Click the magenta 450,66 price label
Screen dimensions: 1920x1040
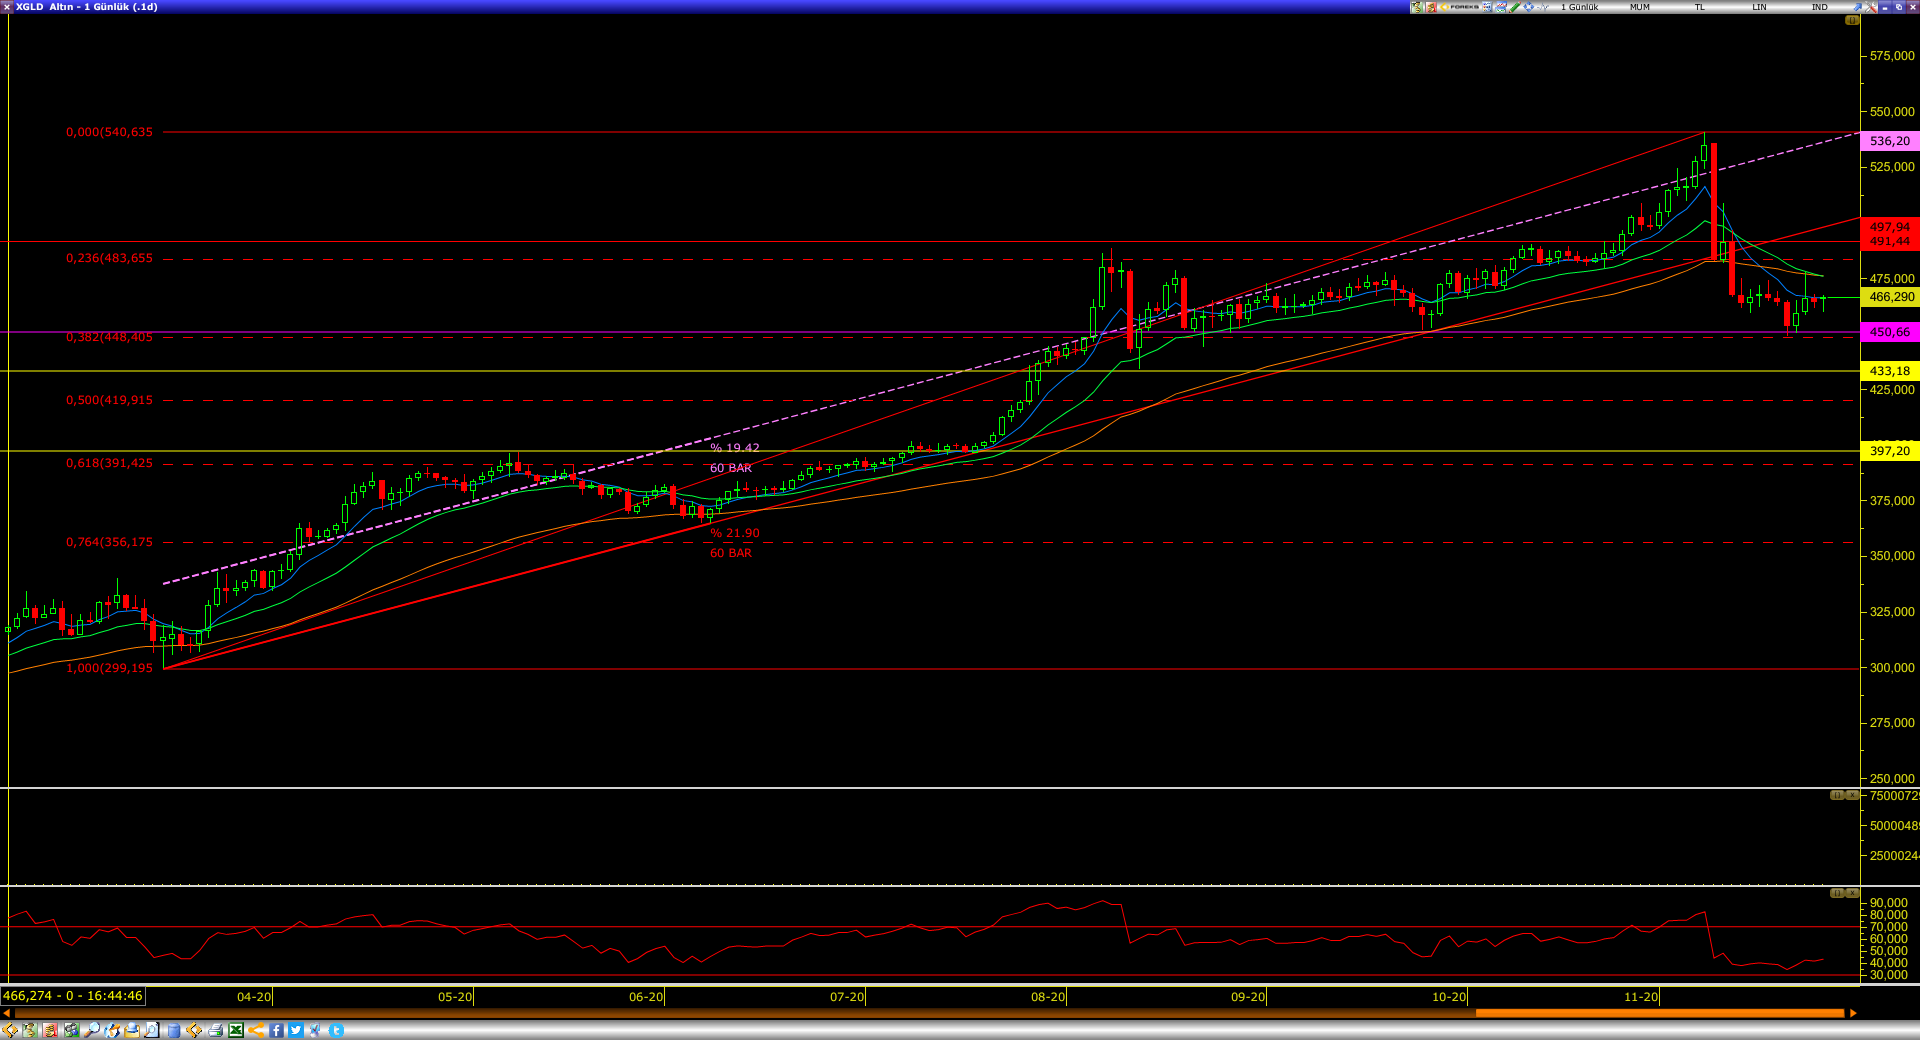click(x=1890, y=332)
